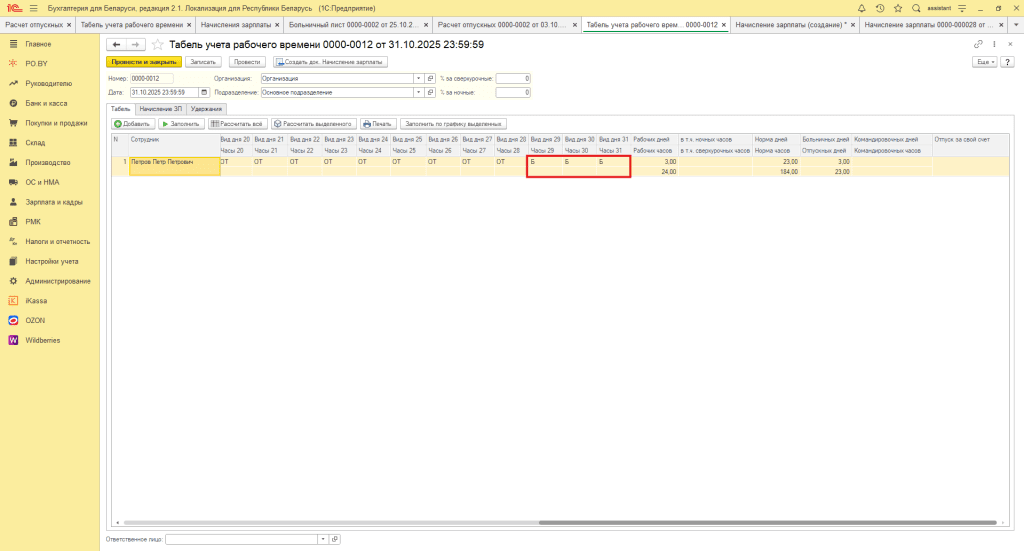The width and height of the screenshot is (1024, 551).
Task: Open the notifications bell icon
Action: click(x=861, y=7)
